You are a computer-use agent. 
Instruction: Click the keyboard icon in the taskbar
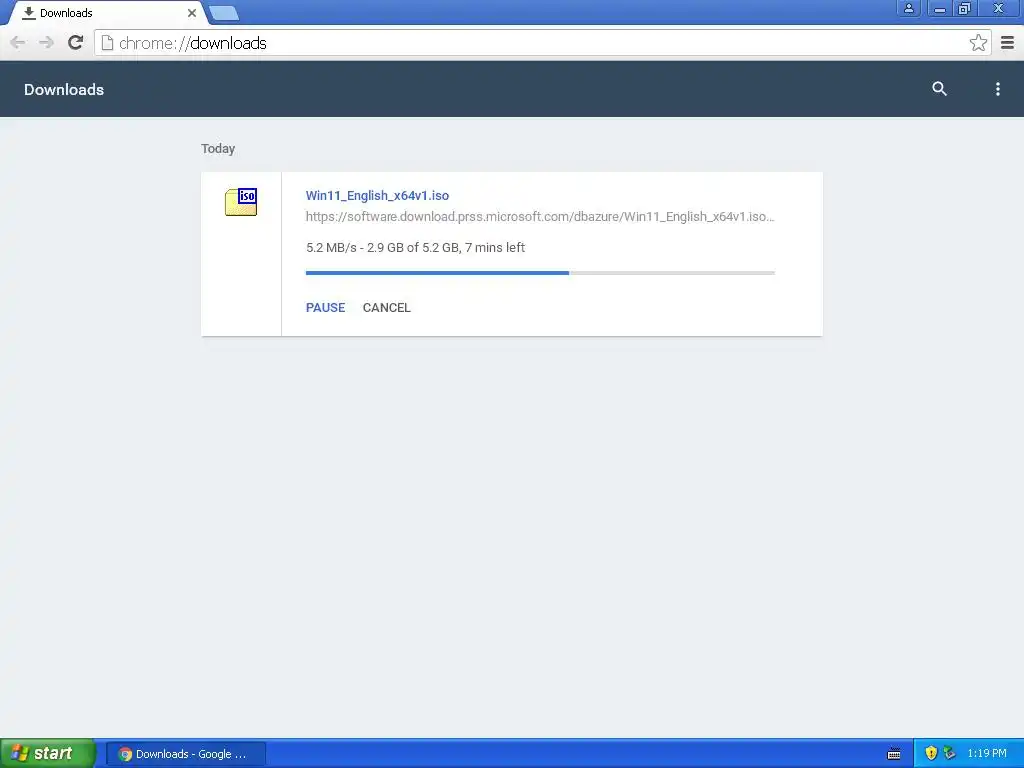[x=894, y=754]
